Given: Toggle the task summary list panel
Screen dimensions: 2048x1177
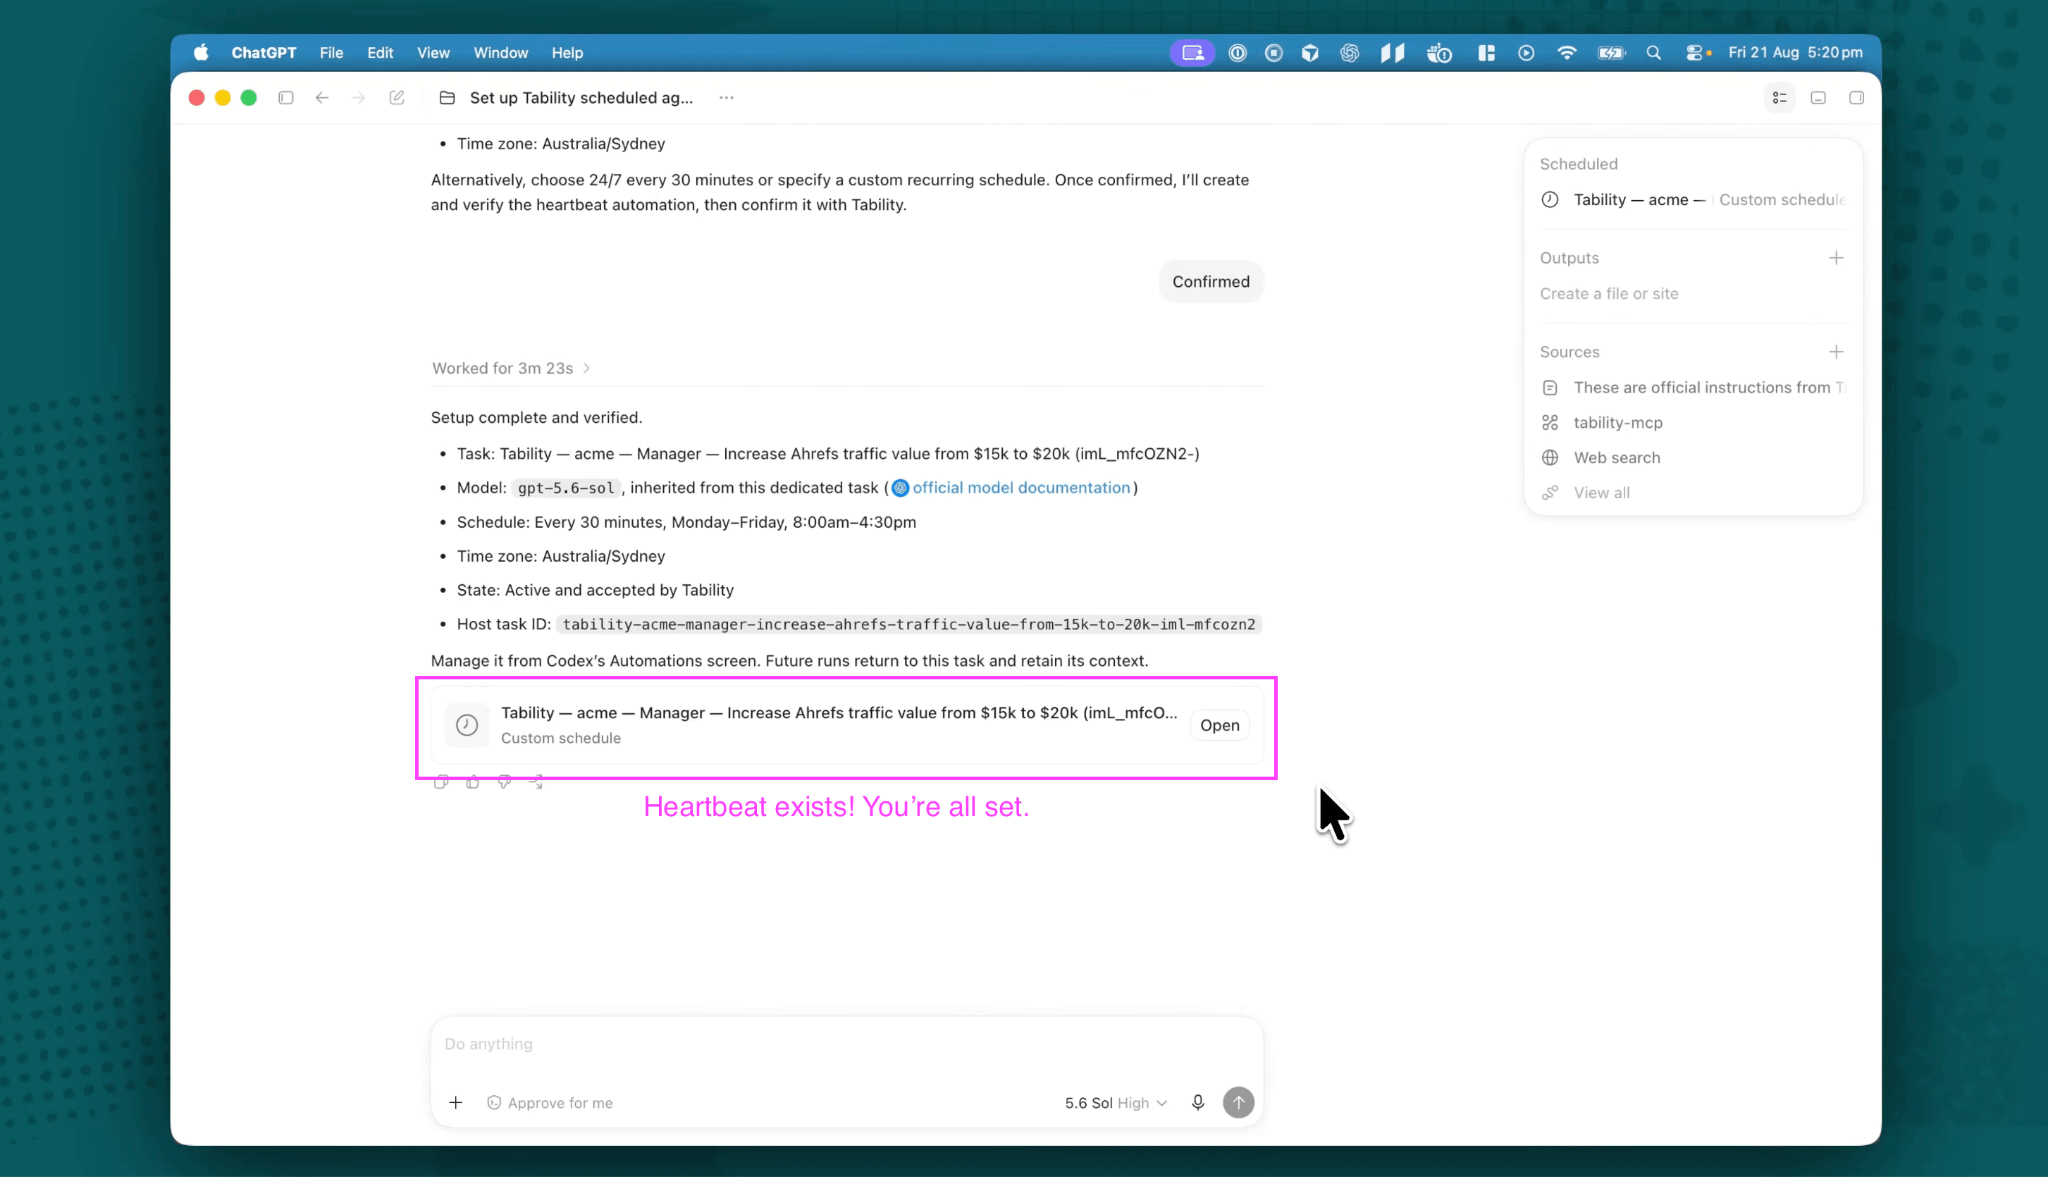Looking at the screenshot, I should pos(1780,98).
